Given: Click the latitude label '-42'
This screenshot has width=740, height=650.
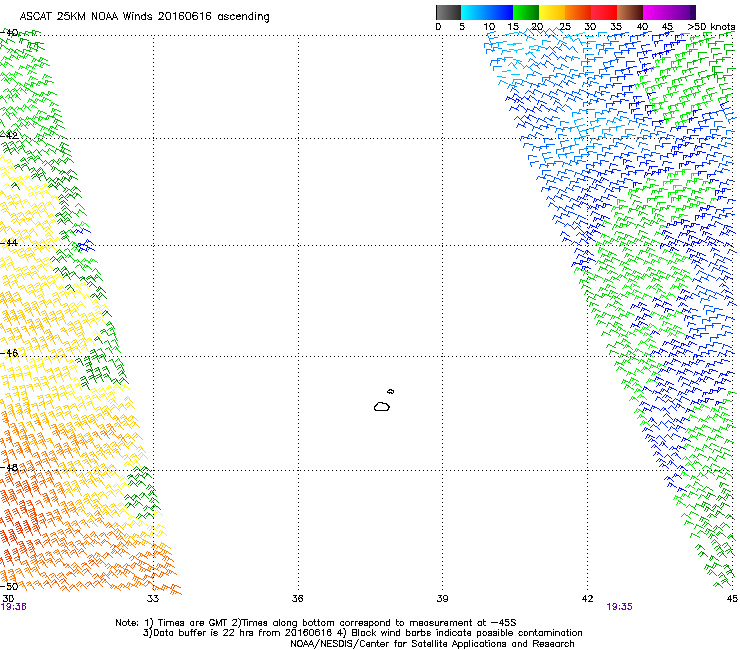Looking at the screenshot, I should pyautogui.click(x=9, y=135).
